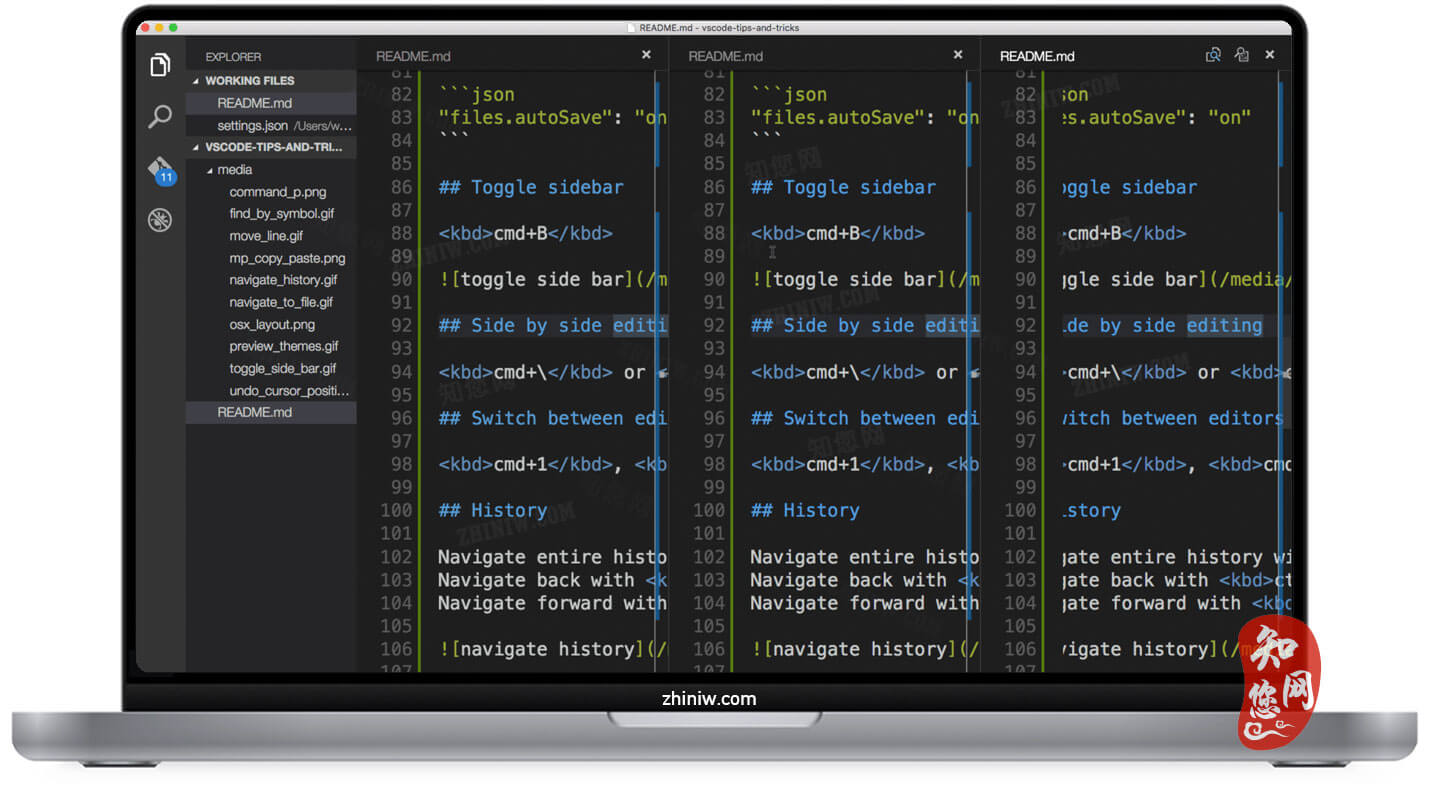Click 'Navigate back with' line in first editor
Viewport: 1429px width, 797px height.
click(553, 580)
